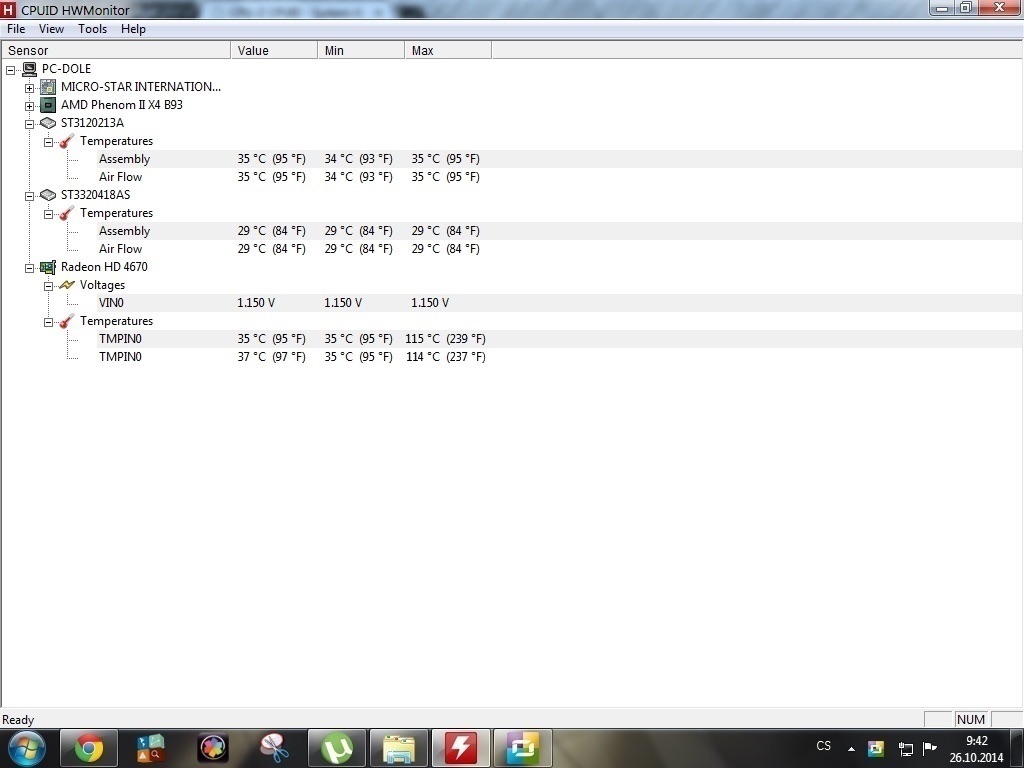Image resolution: width=1024 pixels, height=768 pixels.
Task: Click the Voltages lightning icon
Action: (67, 285)
